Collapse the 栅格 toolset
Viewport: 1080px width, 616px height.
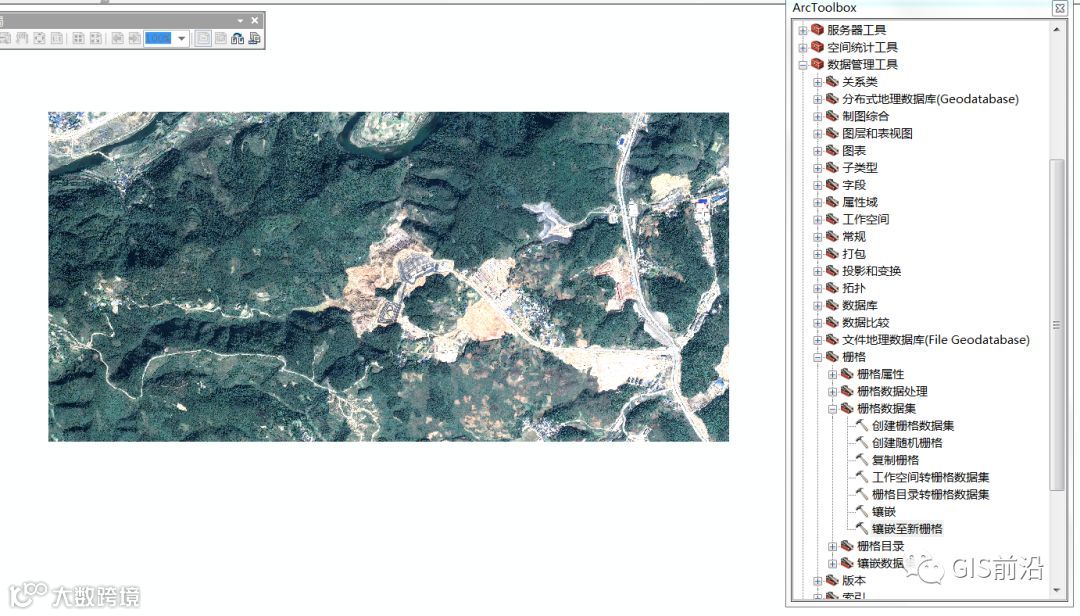pyautogui.click(x=818, y=358)
